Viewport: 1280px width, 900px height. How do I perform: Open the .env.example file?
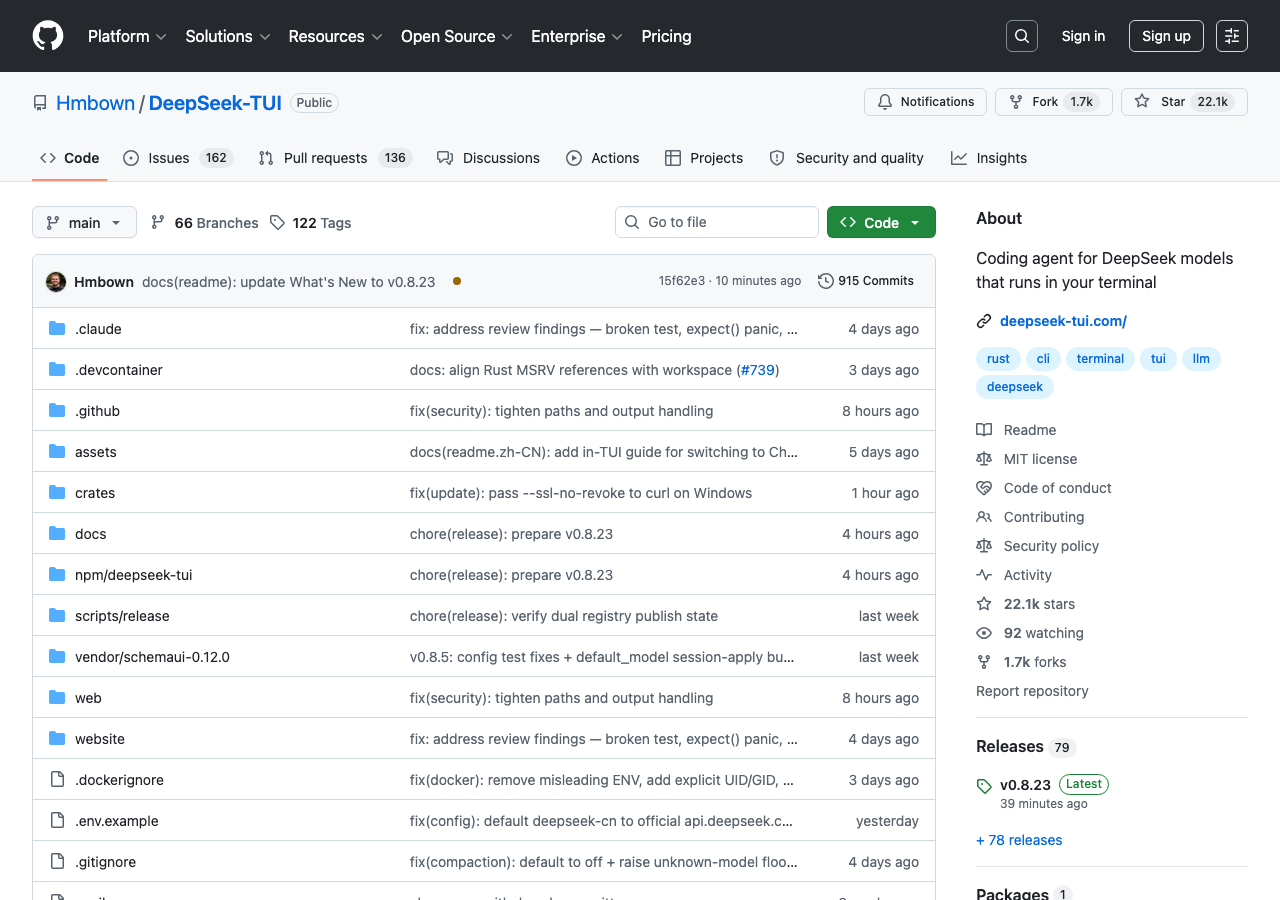coord(116,821)
